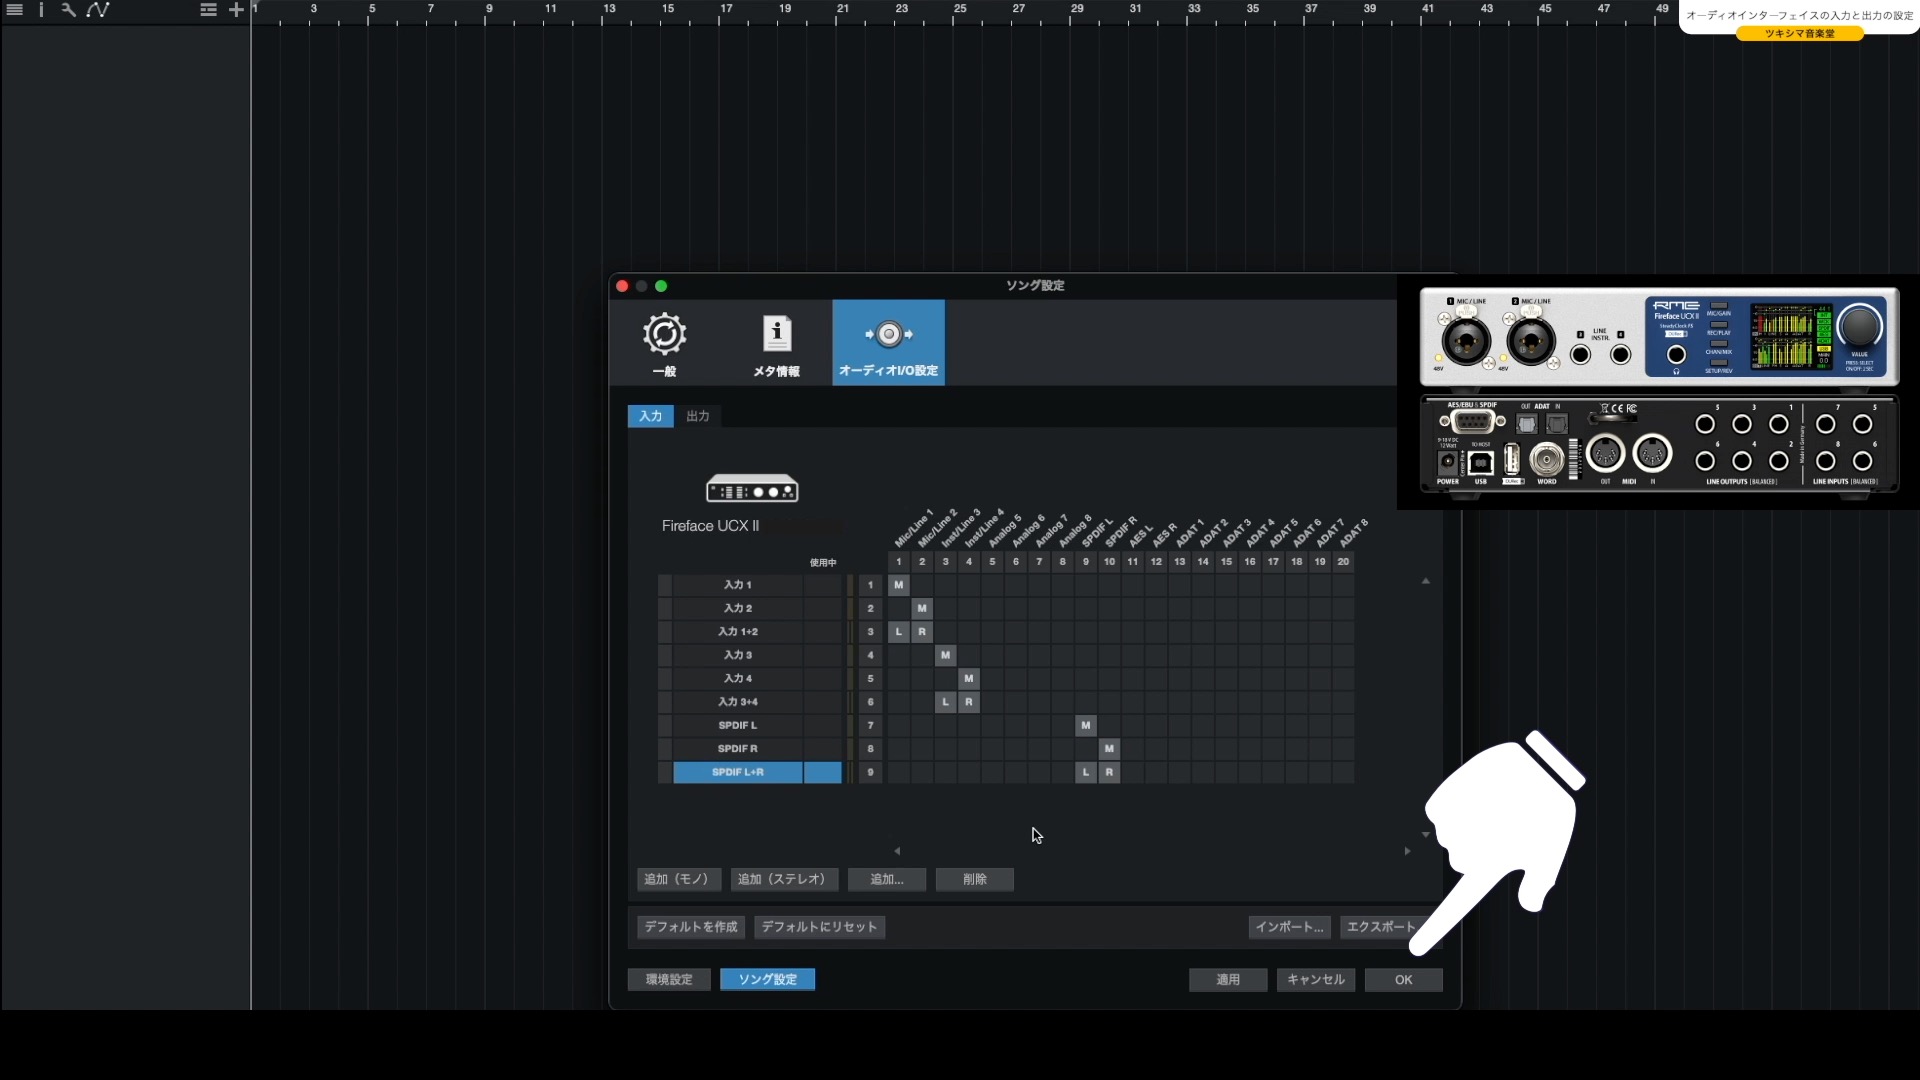This screenshot has width=1920, height=1080.
Task: Switch to the 環境設定 tab
Action: (667, 979)
